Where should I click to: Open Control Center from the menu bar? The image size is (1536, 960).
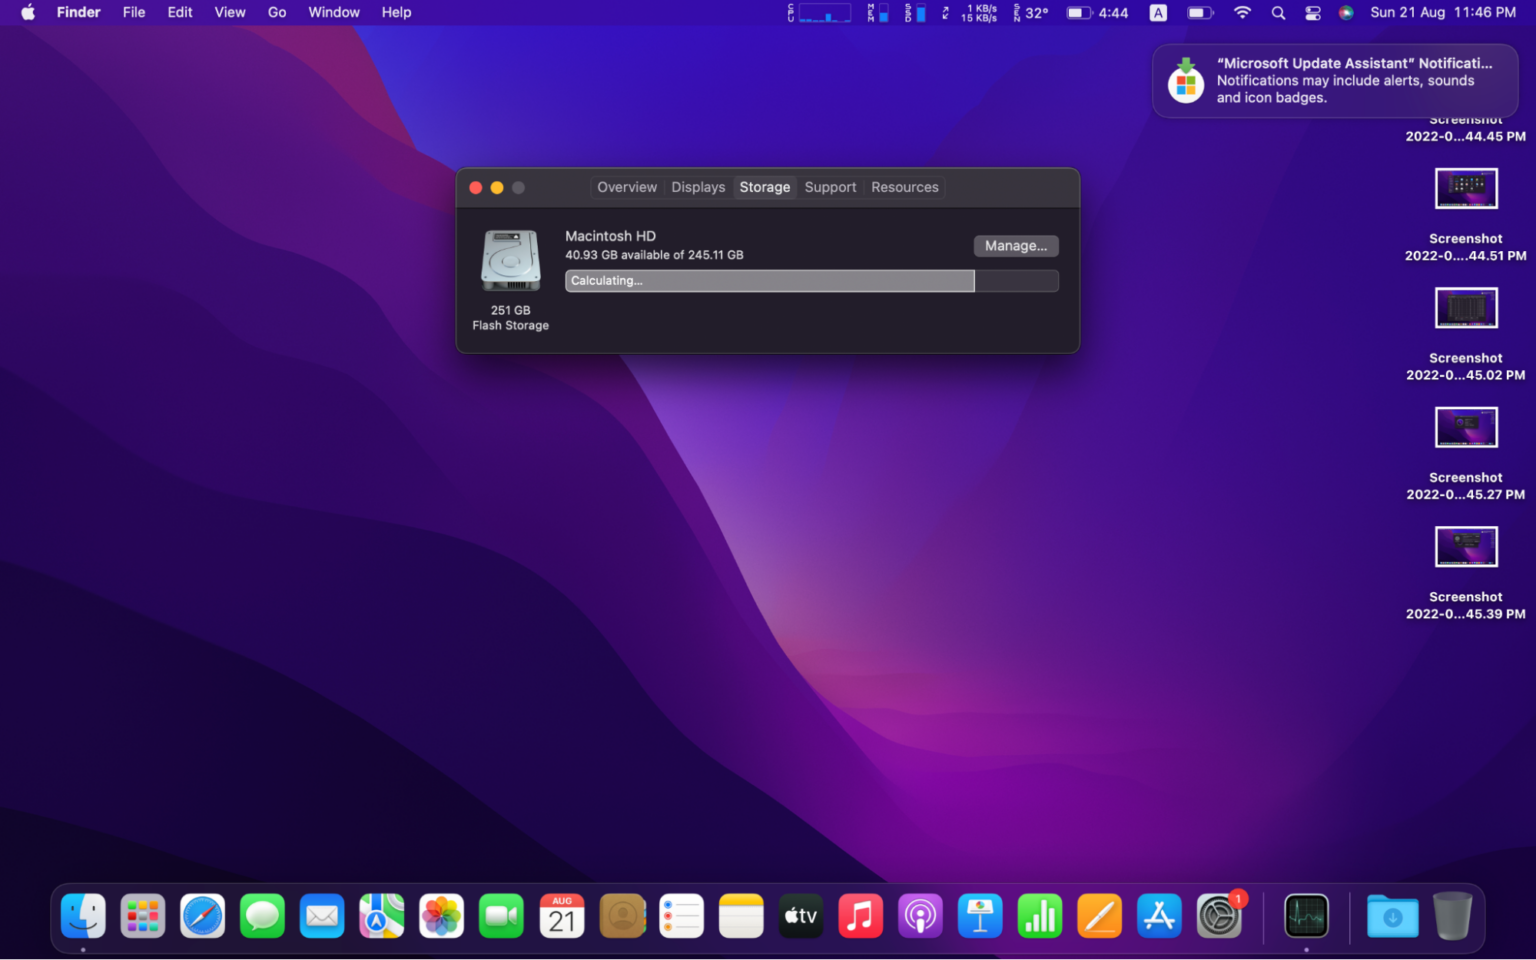tap(1312, 13)
